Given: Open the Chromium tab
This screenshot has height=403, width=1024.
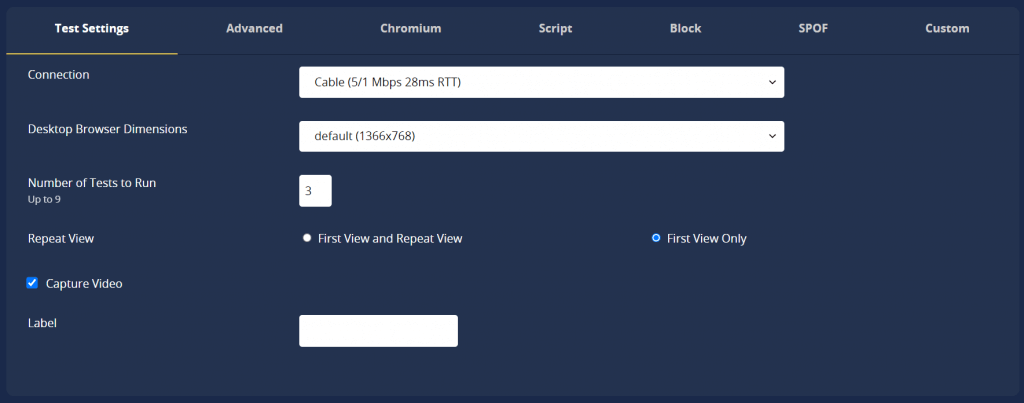Looking at the screenshot, I should coord(411,29).
